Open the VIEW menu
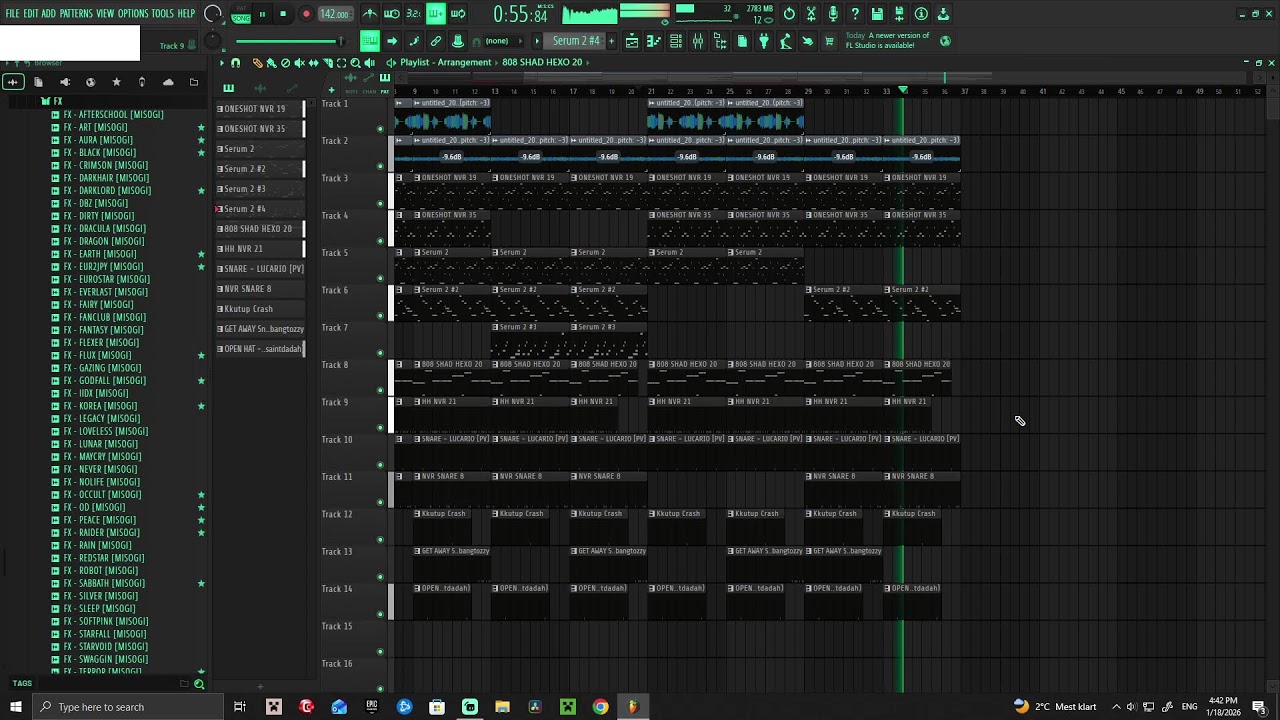Viewport: 1280px width, 720px height. [x=105, y=14]
